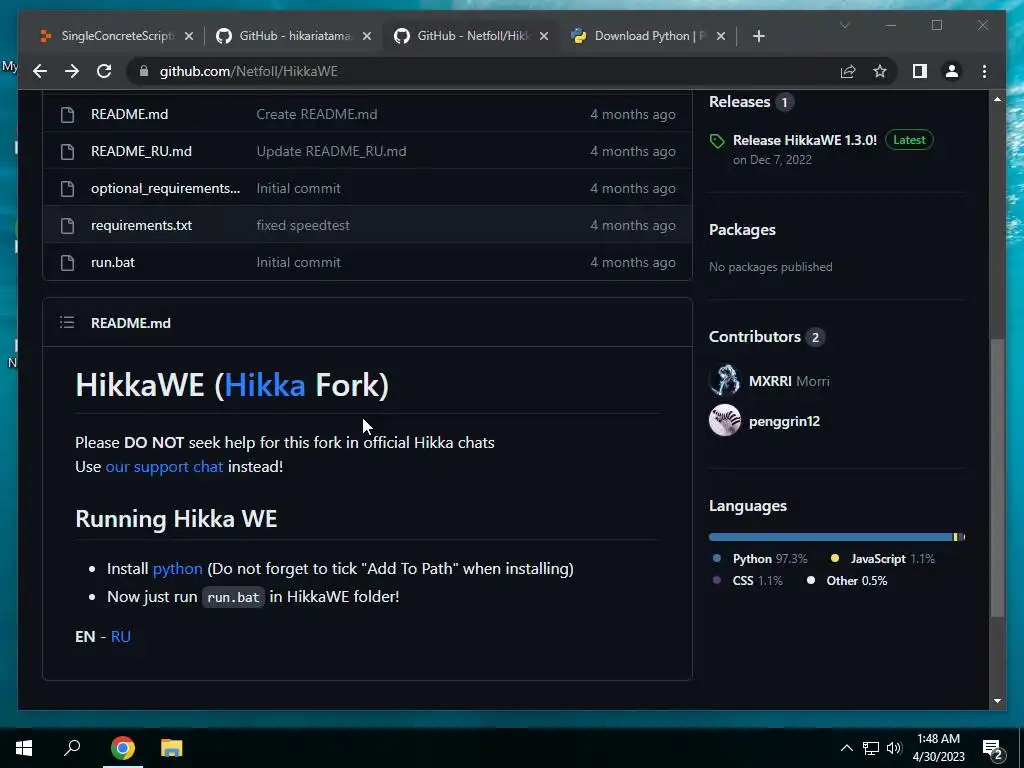Viewport: 1024px width, 768px height.
Task: Close the Download Python tab
Action: [x=720, y=36]
